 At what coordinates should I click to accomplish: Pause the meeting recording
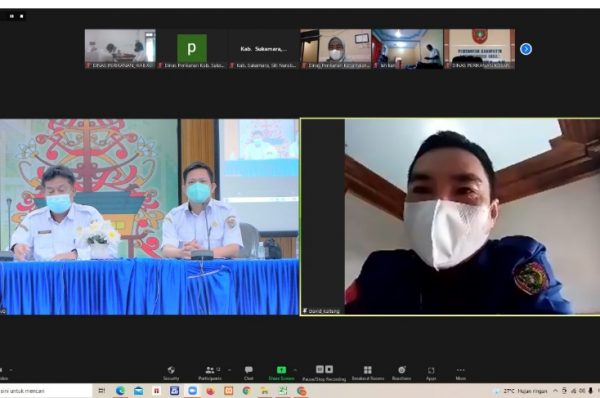click(320, 369)
